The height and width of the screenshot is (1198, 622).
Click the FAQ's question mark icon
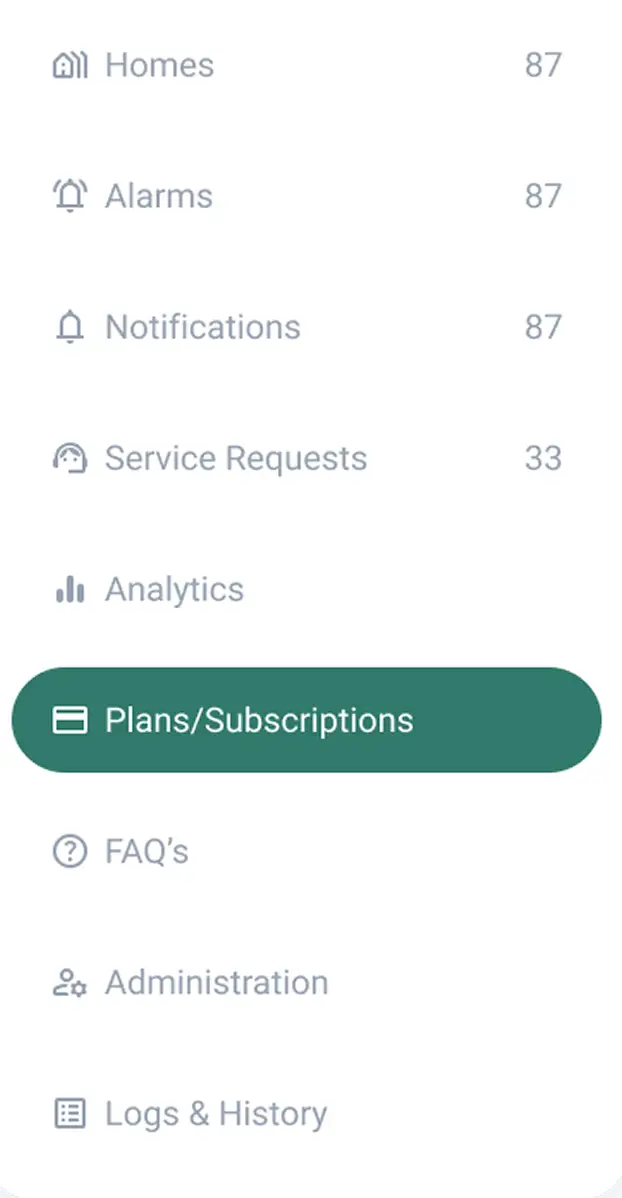click(69, 851)
